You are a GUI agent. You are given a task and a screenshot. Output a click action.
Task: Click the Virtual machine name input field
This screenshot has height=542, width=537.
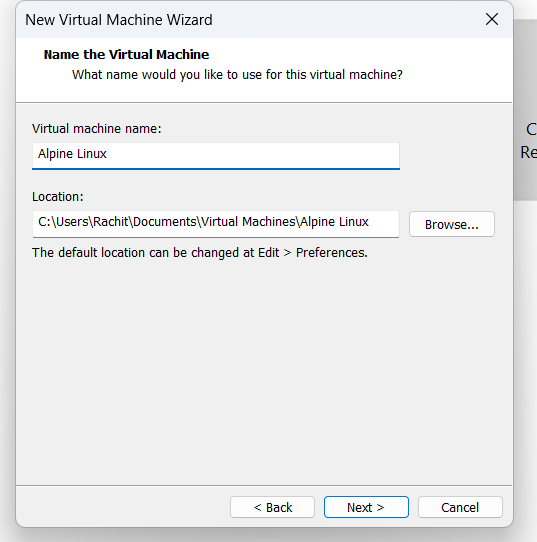[x=216, y=156]
